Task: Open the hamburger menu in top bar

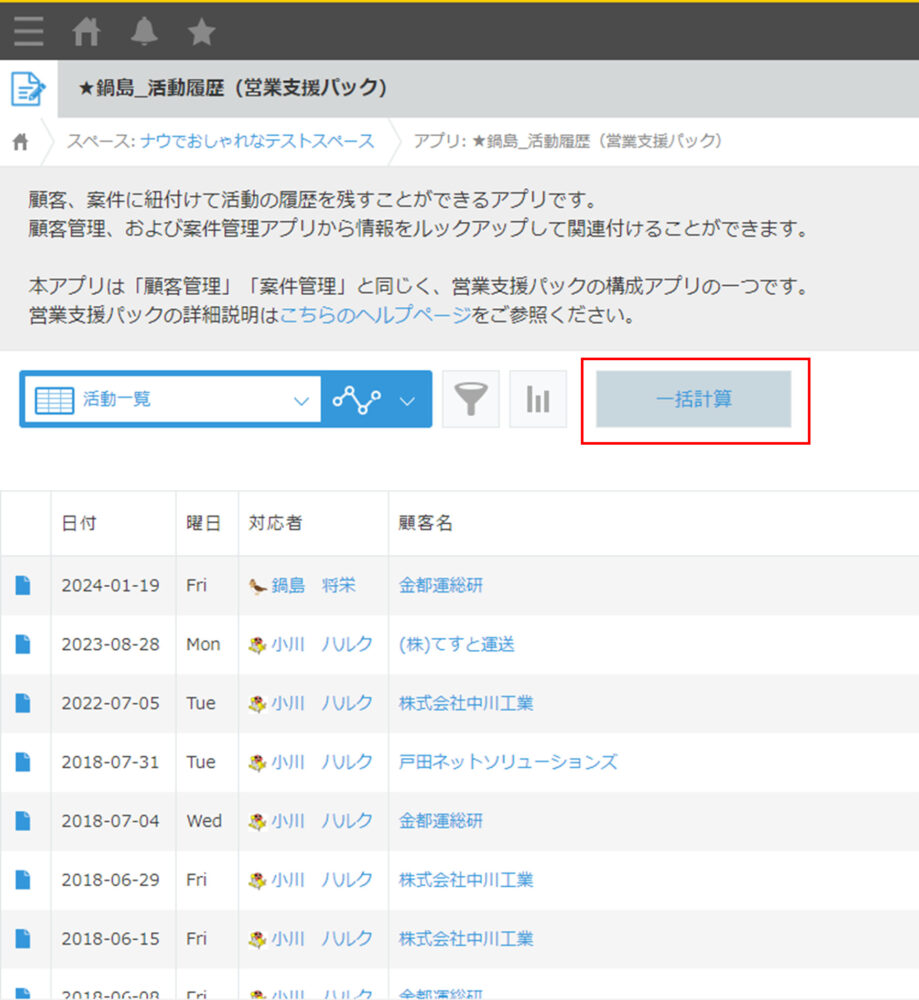Action: [28, 32]
